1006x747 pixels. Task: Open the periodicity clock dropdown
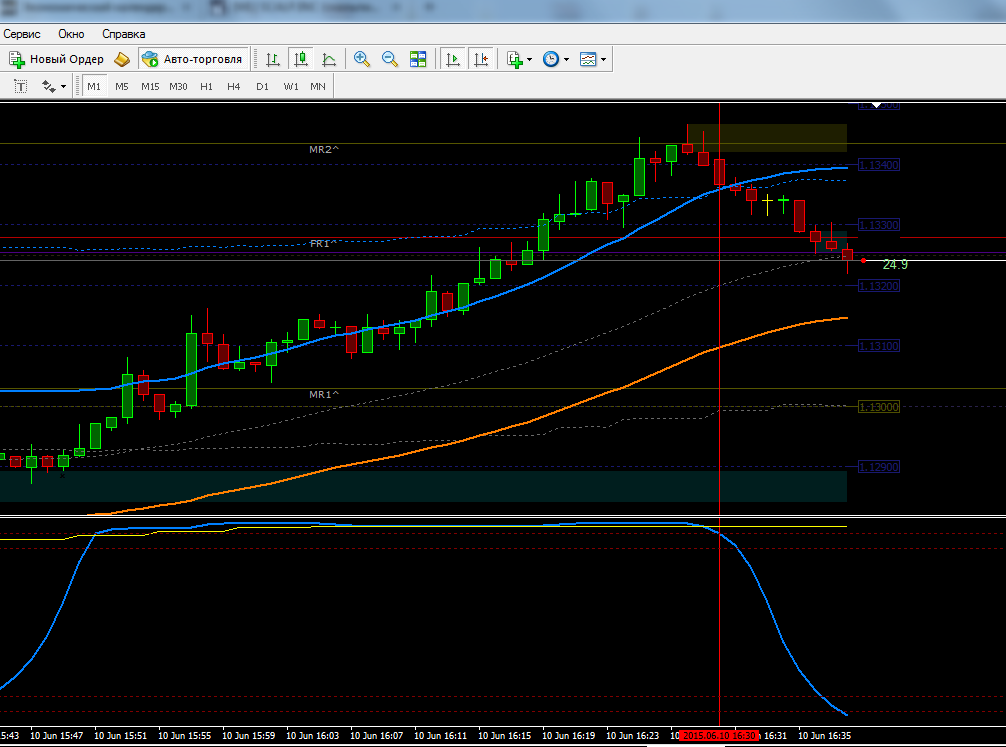pyautogui.click(x=556, y=59)
